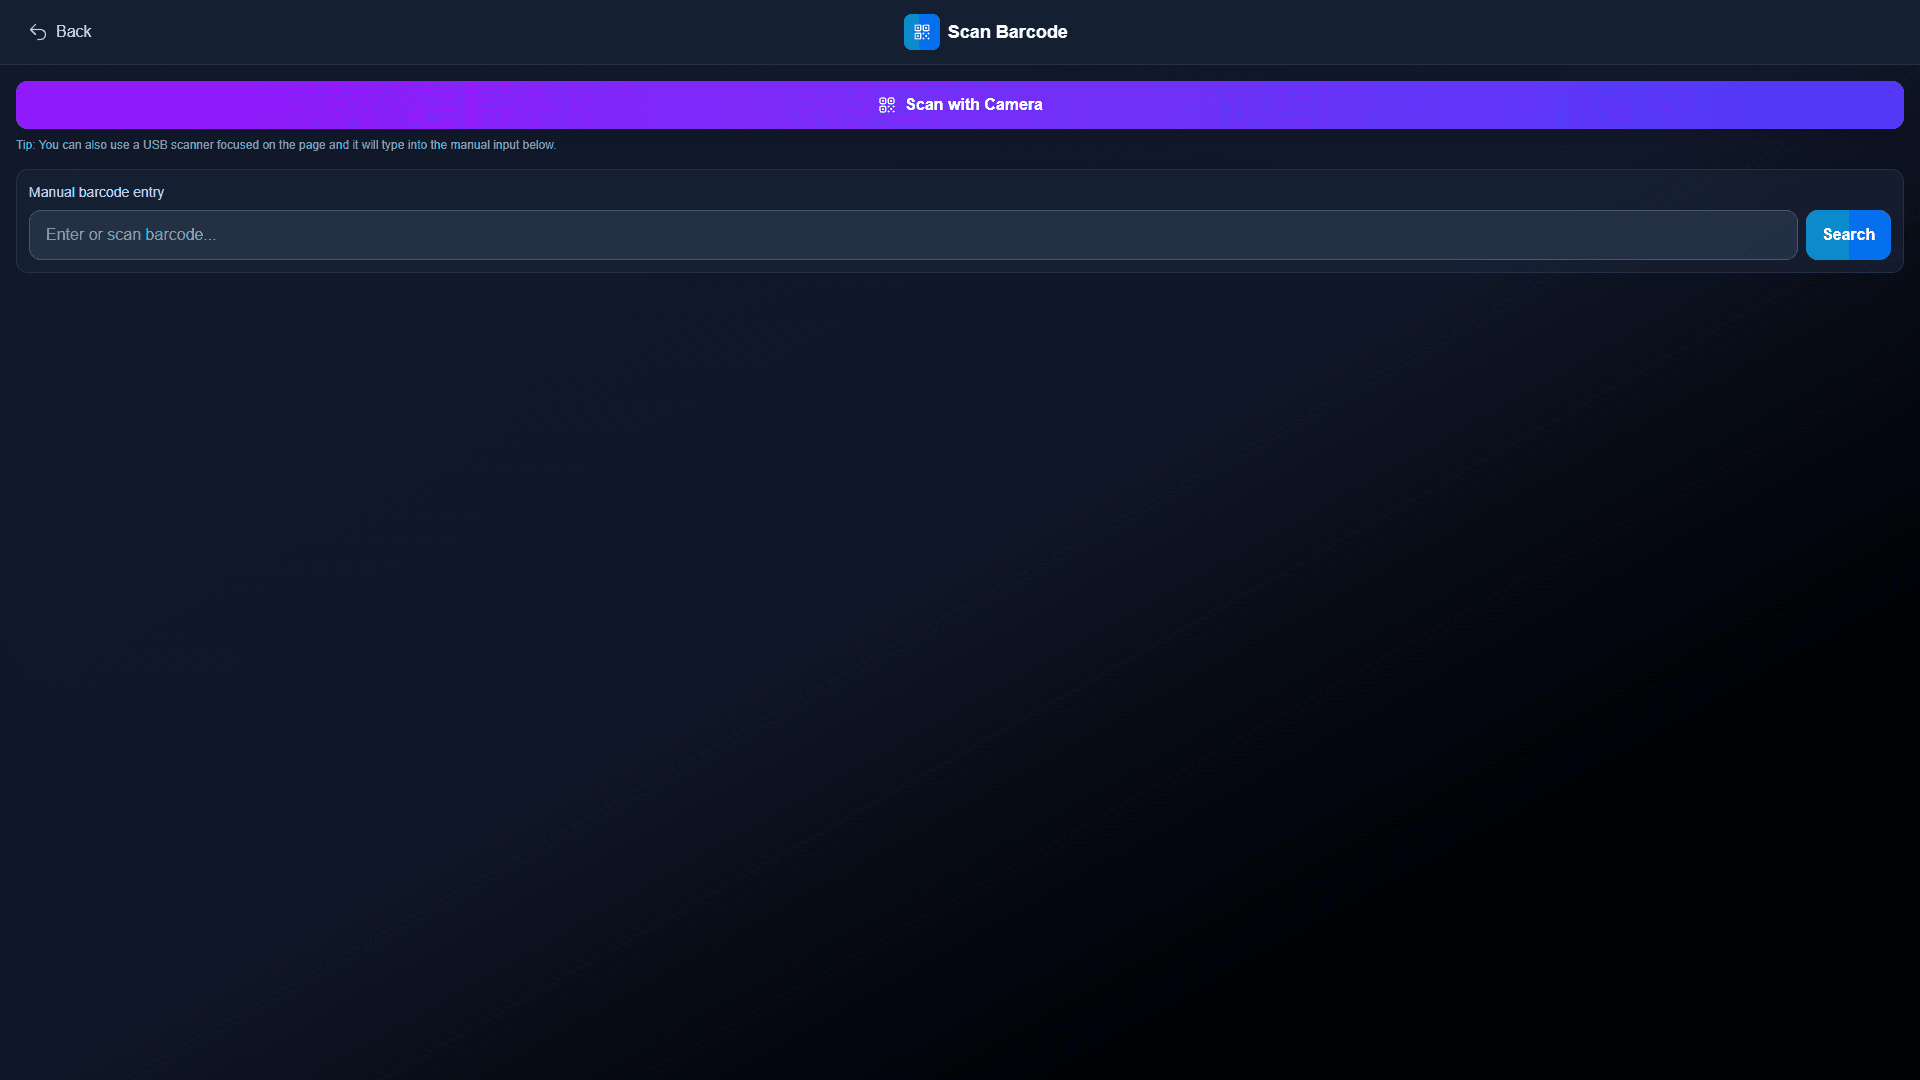Click the word Tip in hint line
This screenshot has width=1920, height=1080.
click(x=24, y=145)
